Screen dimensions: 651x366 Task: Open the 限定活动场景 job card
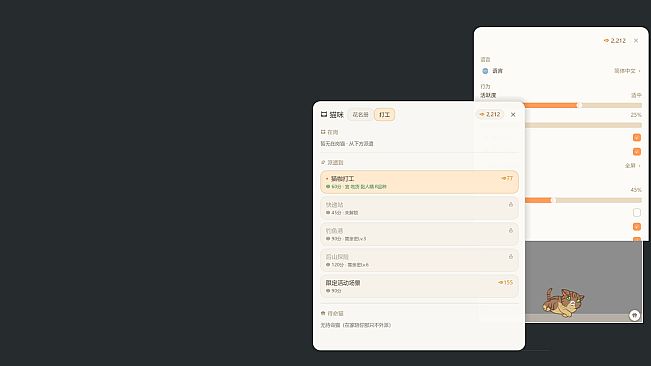pos(419,286)
